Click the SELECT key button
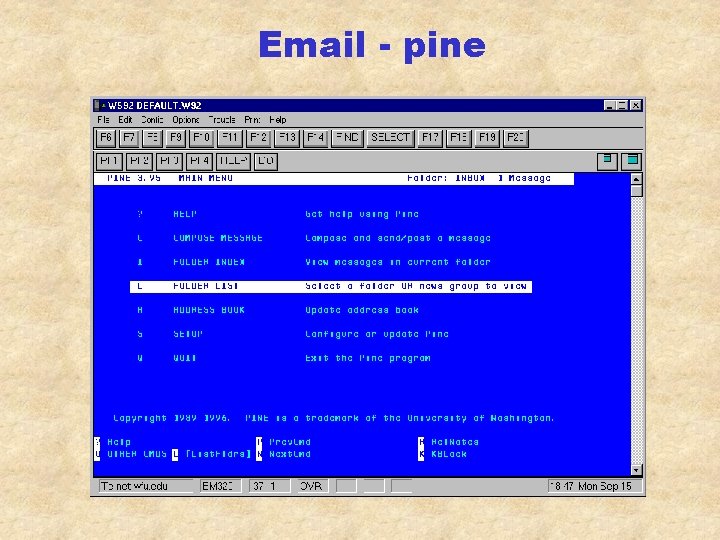The height and width of the screenshot is (540, 720). pyautogui.click(x=390, y=138)
